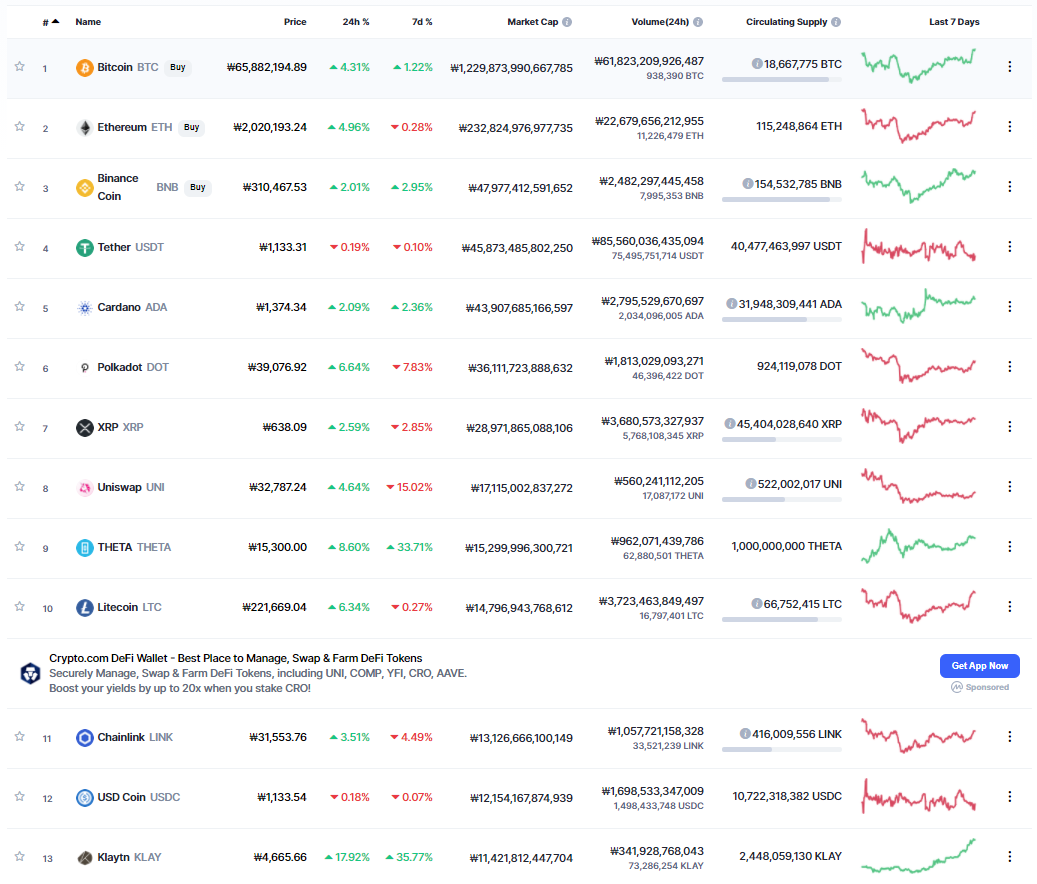This screenshot has width=1037, height=884.
Task: Click info icon beside 45,404,028,640 XRP supply
Action: pos(729,424)
